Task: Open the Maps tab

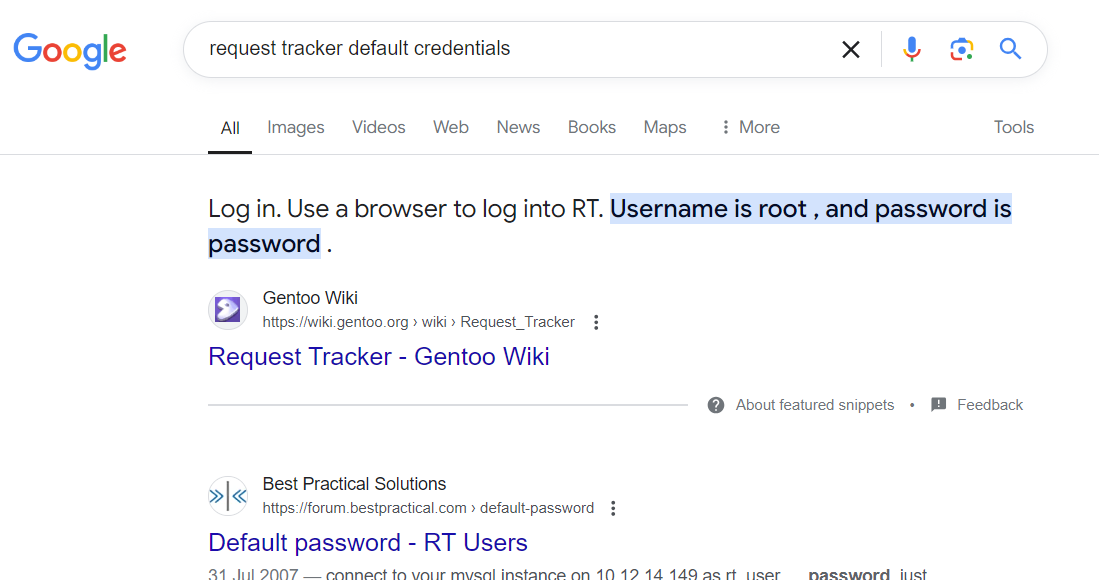Action: coord(665,127)
